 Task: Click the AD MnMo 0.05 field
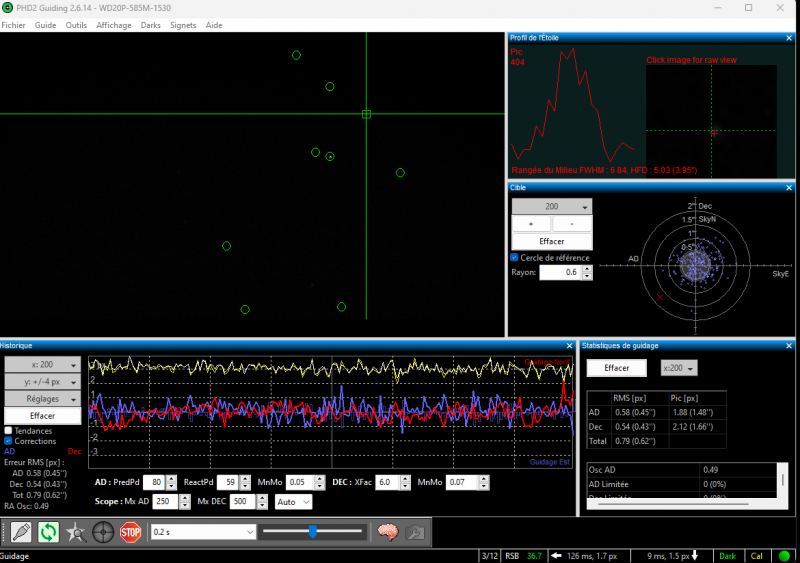coord(300,482)
